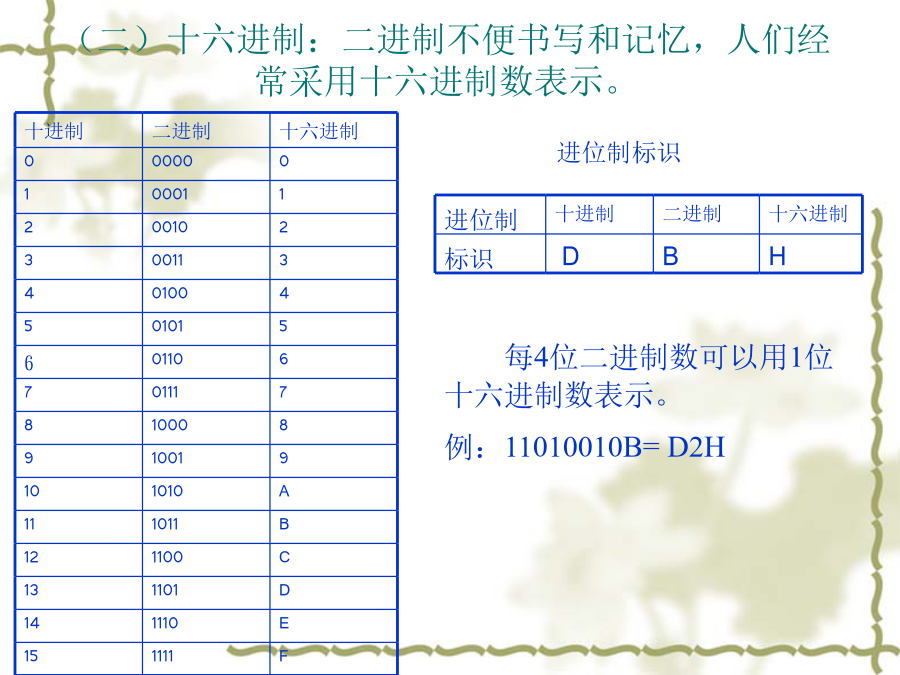Click identifier D under 十进制 in the 标识 table
This screenshot has height=675, width=900.
click(599, 253)
